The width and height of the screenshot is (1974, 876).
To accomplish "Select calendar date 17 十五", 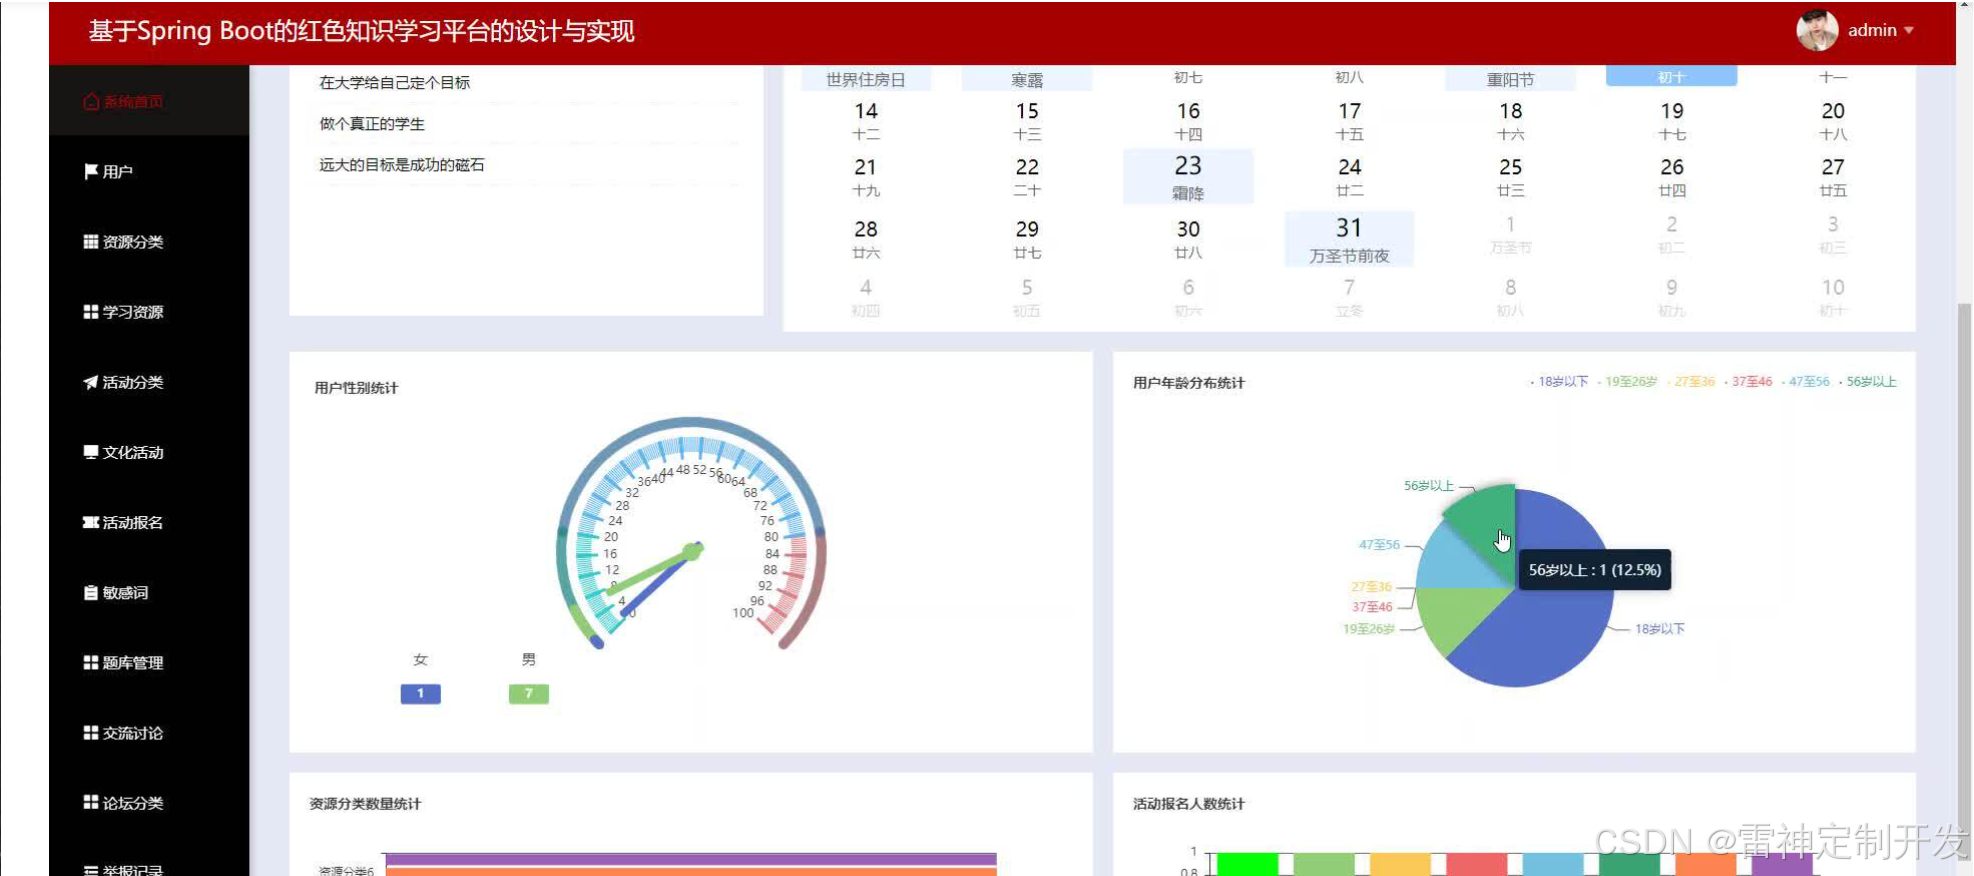I will coord(1349,121).
